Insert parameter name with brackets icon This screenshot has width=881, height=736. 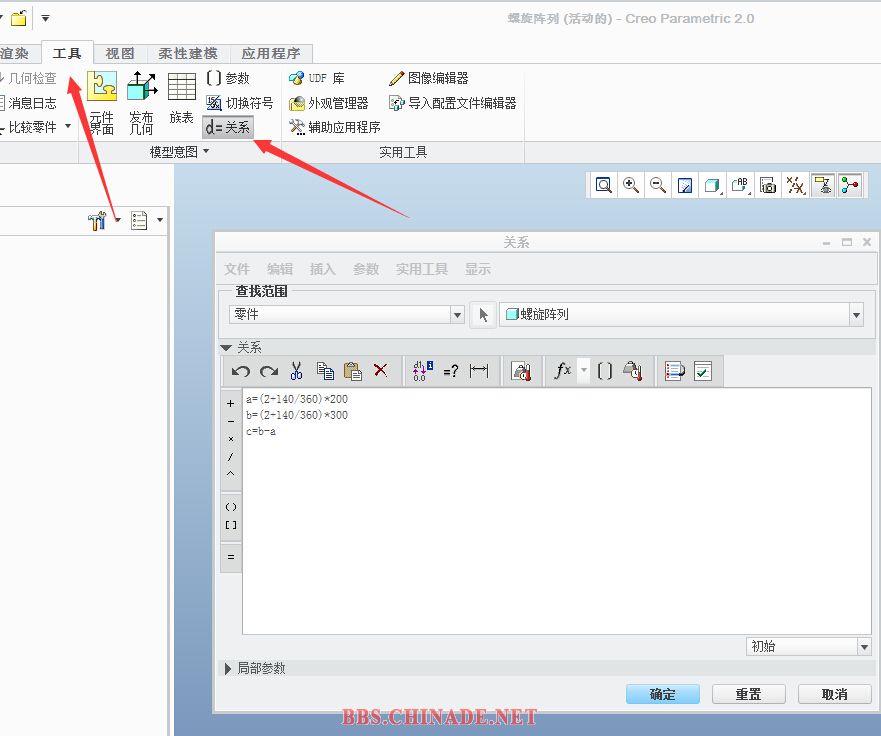click(605, 371)
